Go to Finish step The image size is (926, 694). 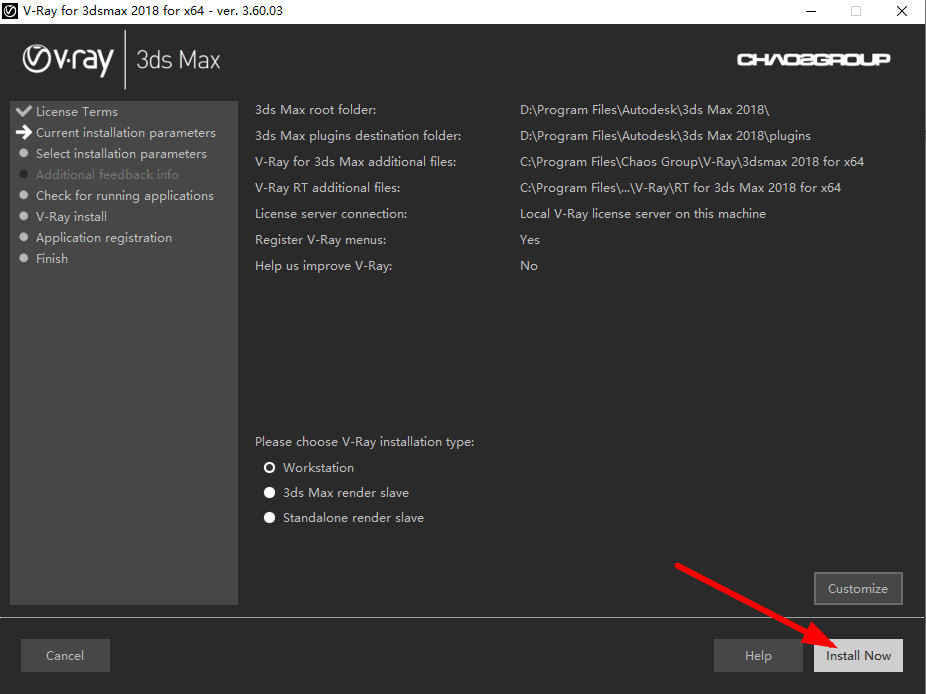point(52,259)
